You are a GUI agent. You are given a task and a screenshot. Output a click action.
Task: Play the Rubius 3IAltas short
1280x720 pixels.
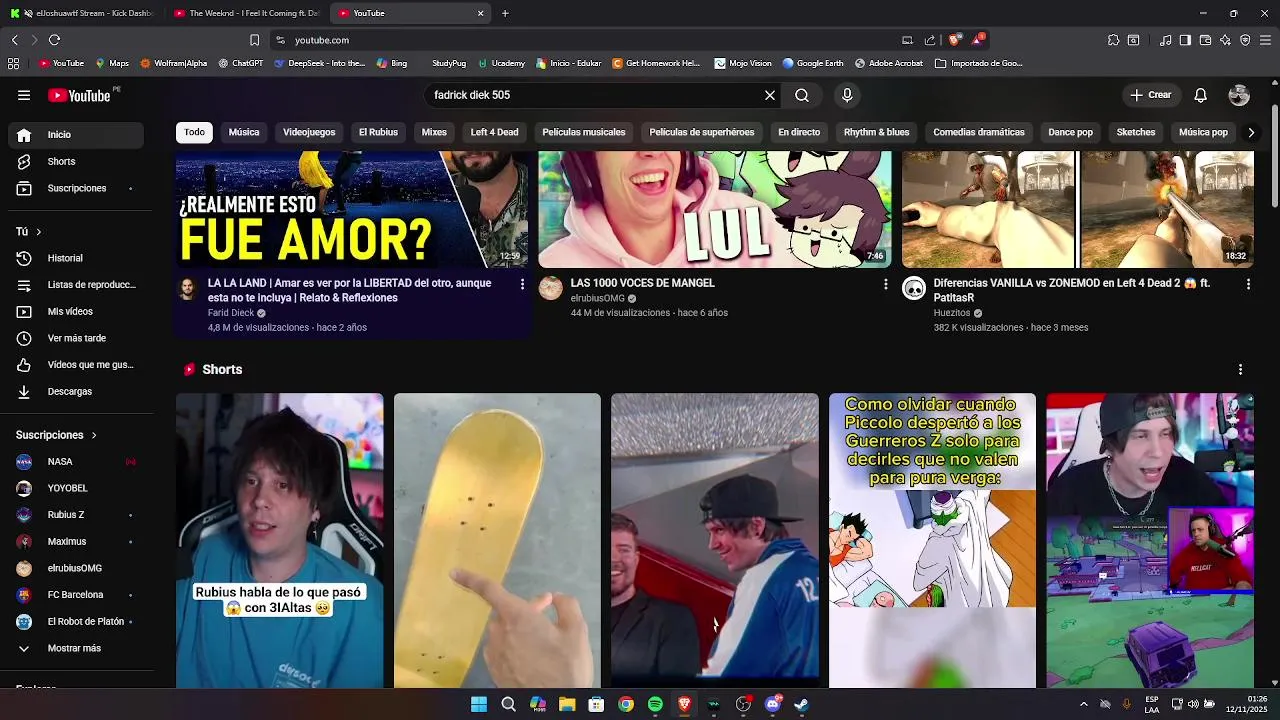[x=280, y=540]
